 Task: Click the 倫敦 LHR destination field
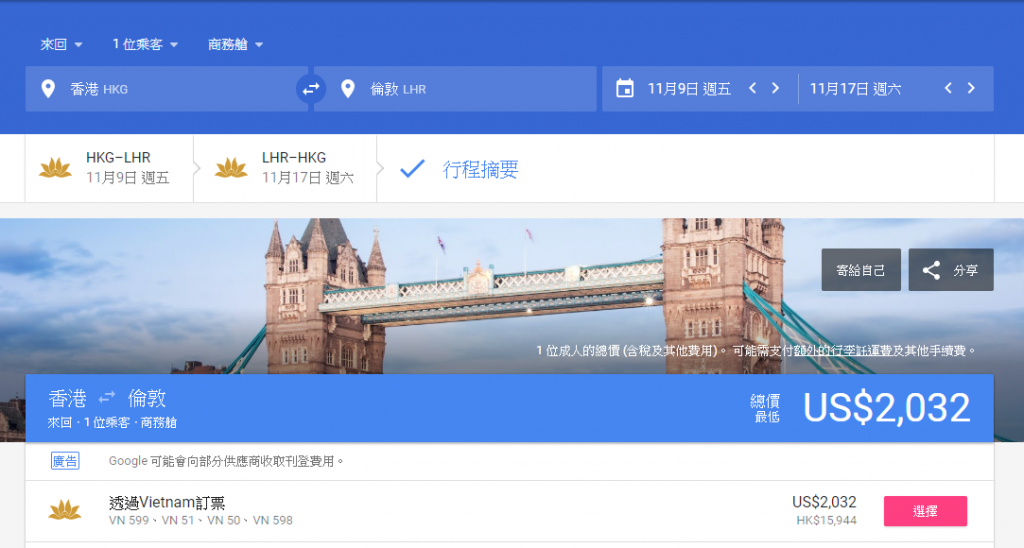(x=455, y=89)
